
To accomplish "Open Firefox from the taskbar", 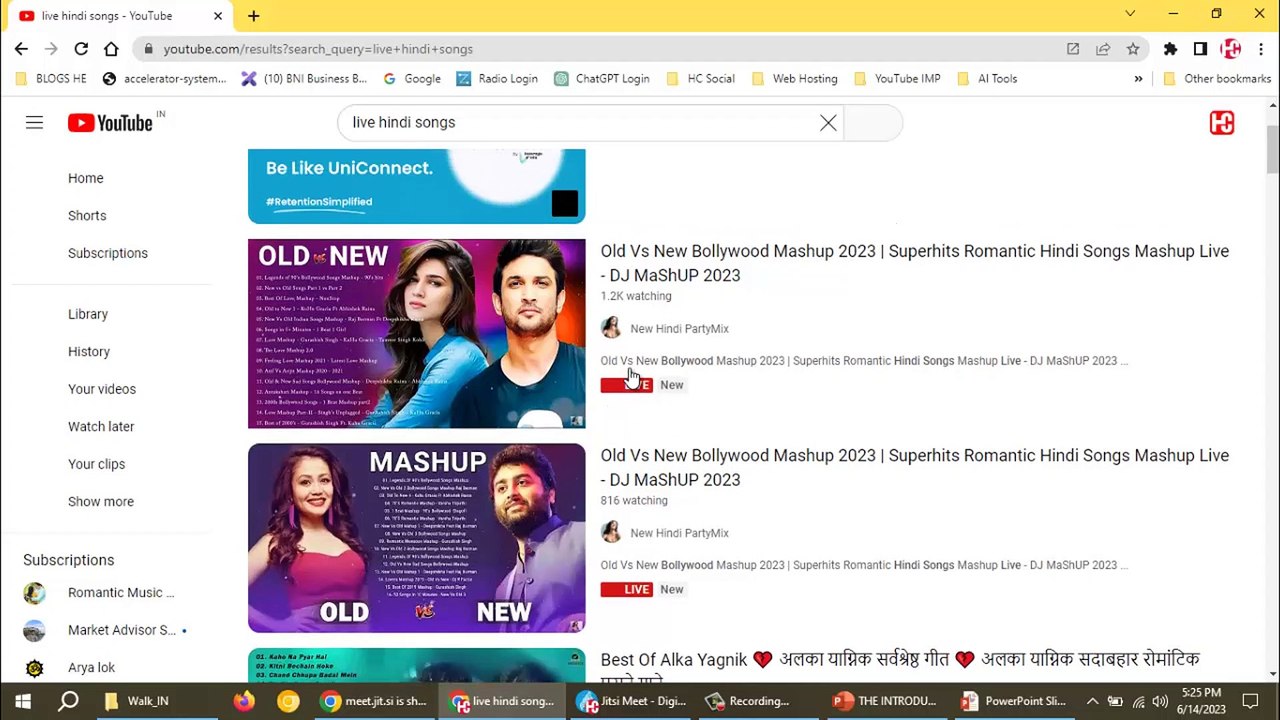I will tap(244, 701).
